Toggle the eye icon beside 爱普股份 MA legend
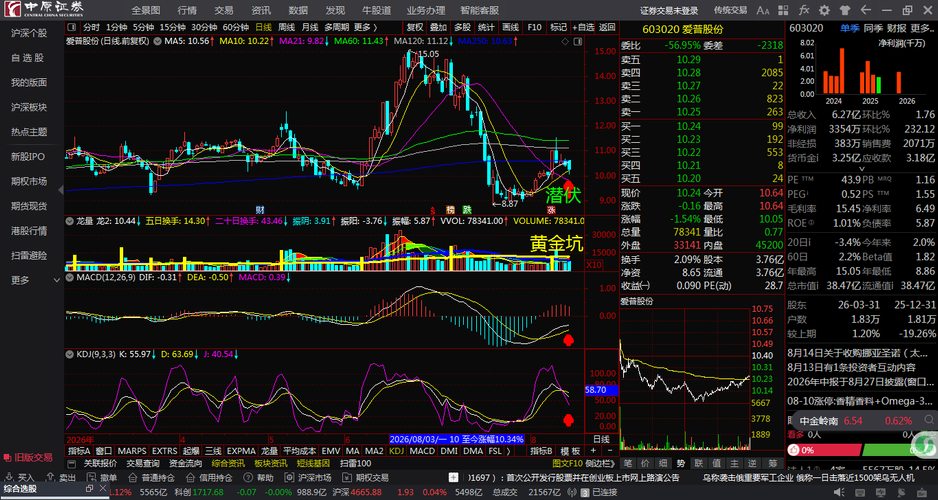938x500 pixels. (157, 41)
